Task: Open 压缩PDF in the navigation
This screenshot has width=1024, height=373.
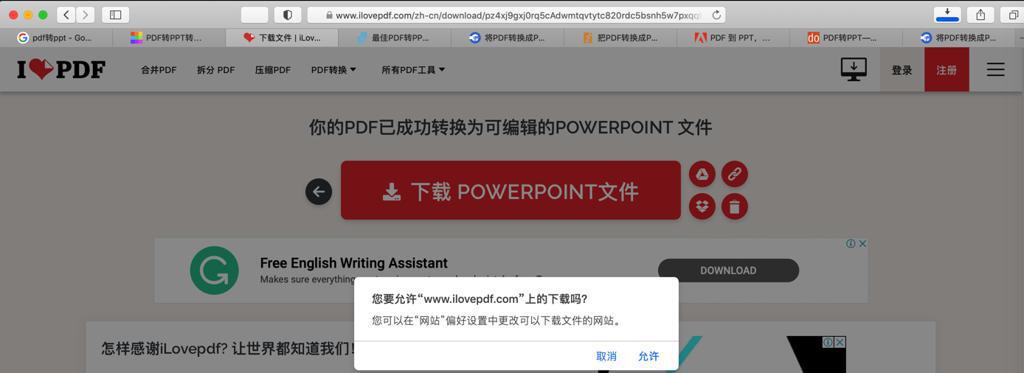Action: tap(273, 70)
